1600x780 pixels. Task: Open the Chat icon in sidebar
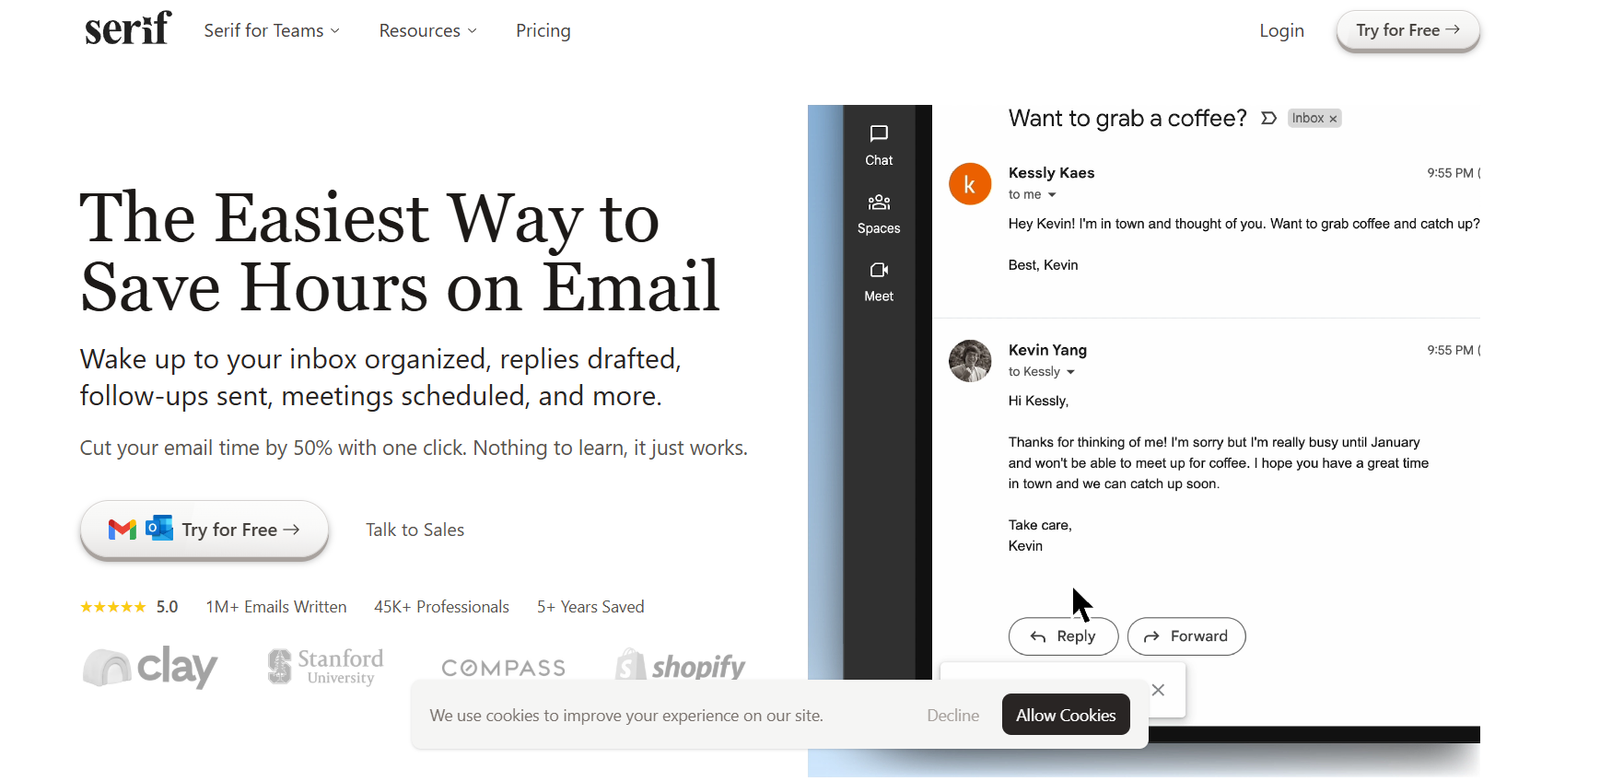(878, 135)
